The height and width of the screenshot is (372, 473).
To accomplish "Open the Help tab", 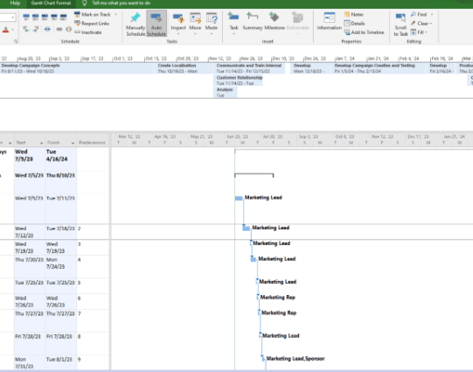I will [15, 3].
